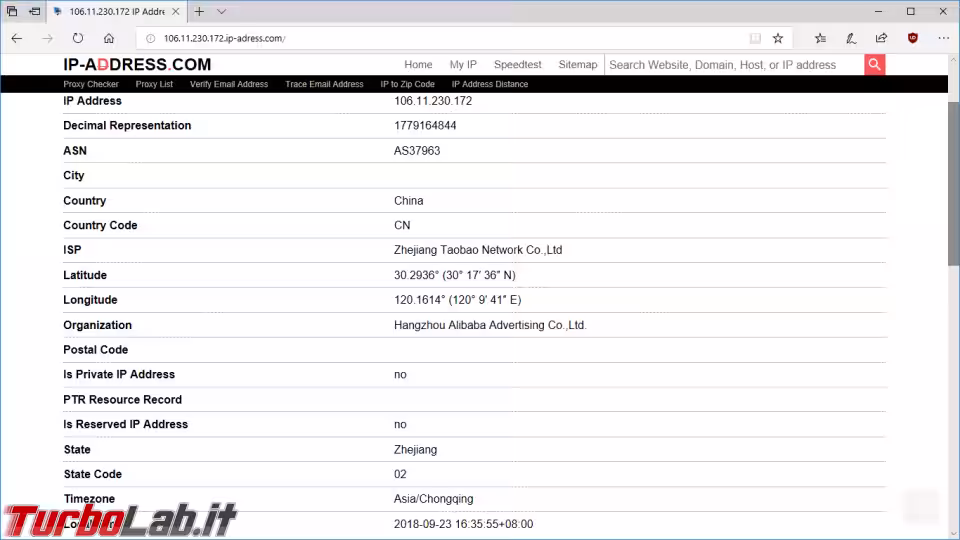960x540 pixels.
Task: Open the Settings and more menu
Action: pos(943,38)
